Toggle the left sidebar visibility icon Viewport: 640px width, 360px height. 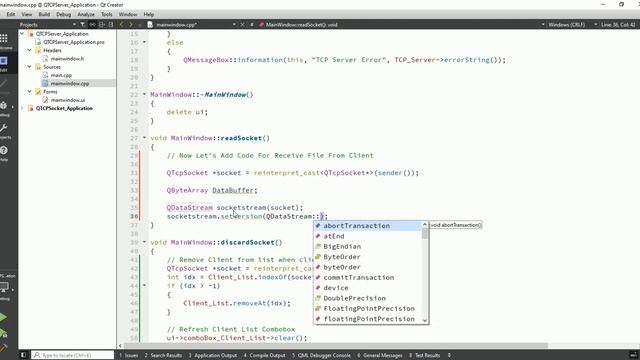click(x=23, y=355)
